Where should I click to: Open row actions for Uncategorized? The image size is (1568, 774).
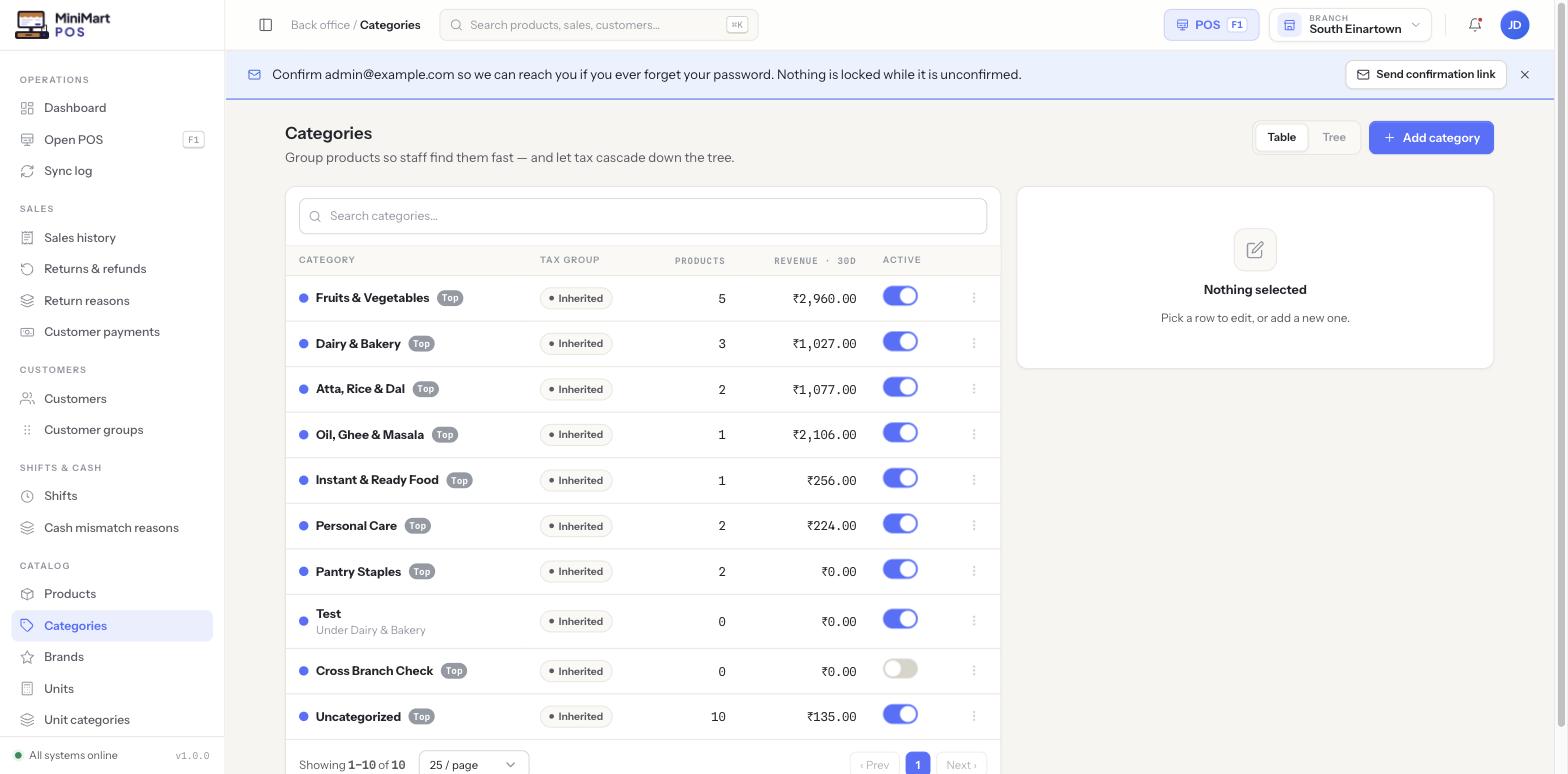click(974, 716)
